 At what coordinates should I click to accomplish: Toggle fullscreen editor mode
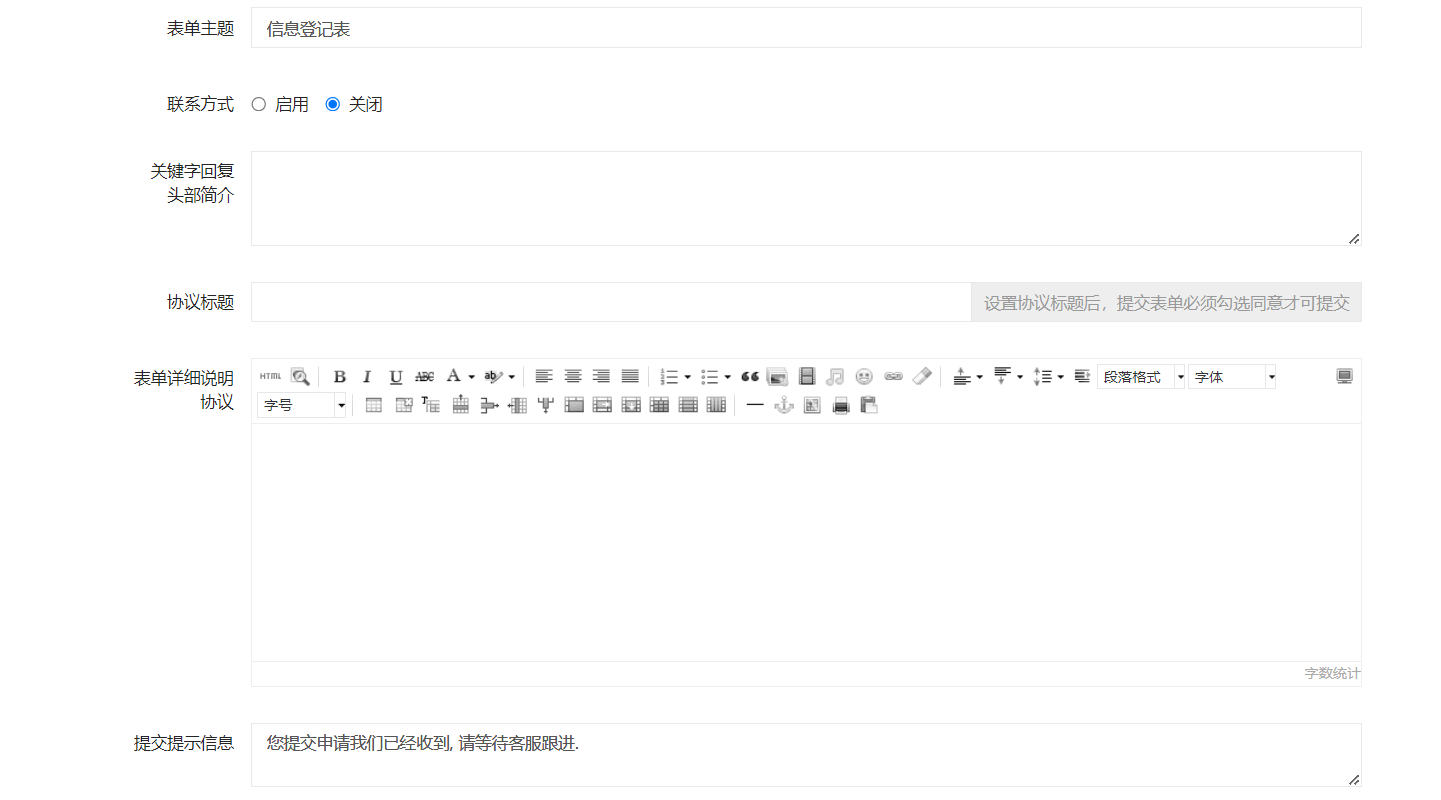pyautogui.click(x=1345, y=376)
